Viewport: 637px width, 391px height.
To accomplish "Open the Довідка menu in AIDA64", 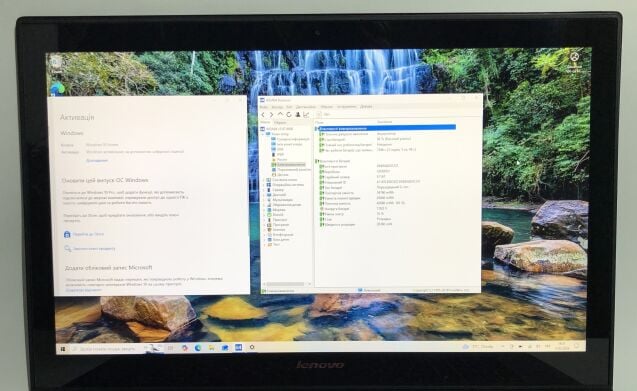I will [366, 107].
